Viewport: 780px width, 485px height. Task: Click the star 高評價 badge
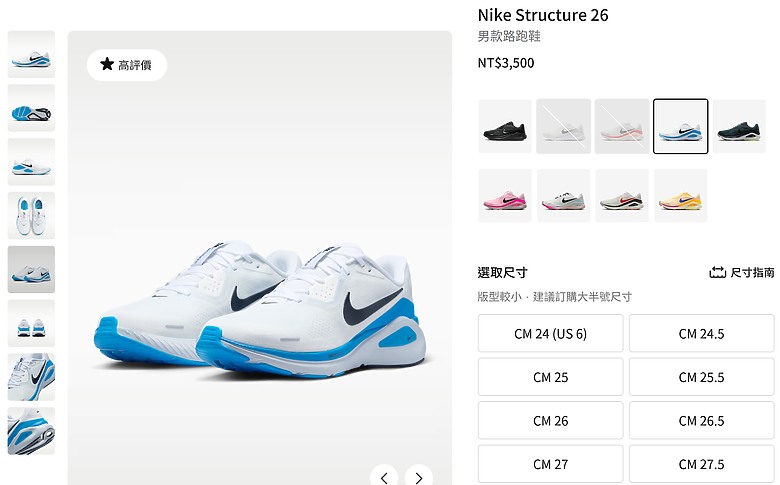(x=127, y=65)
